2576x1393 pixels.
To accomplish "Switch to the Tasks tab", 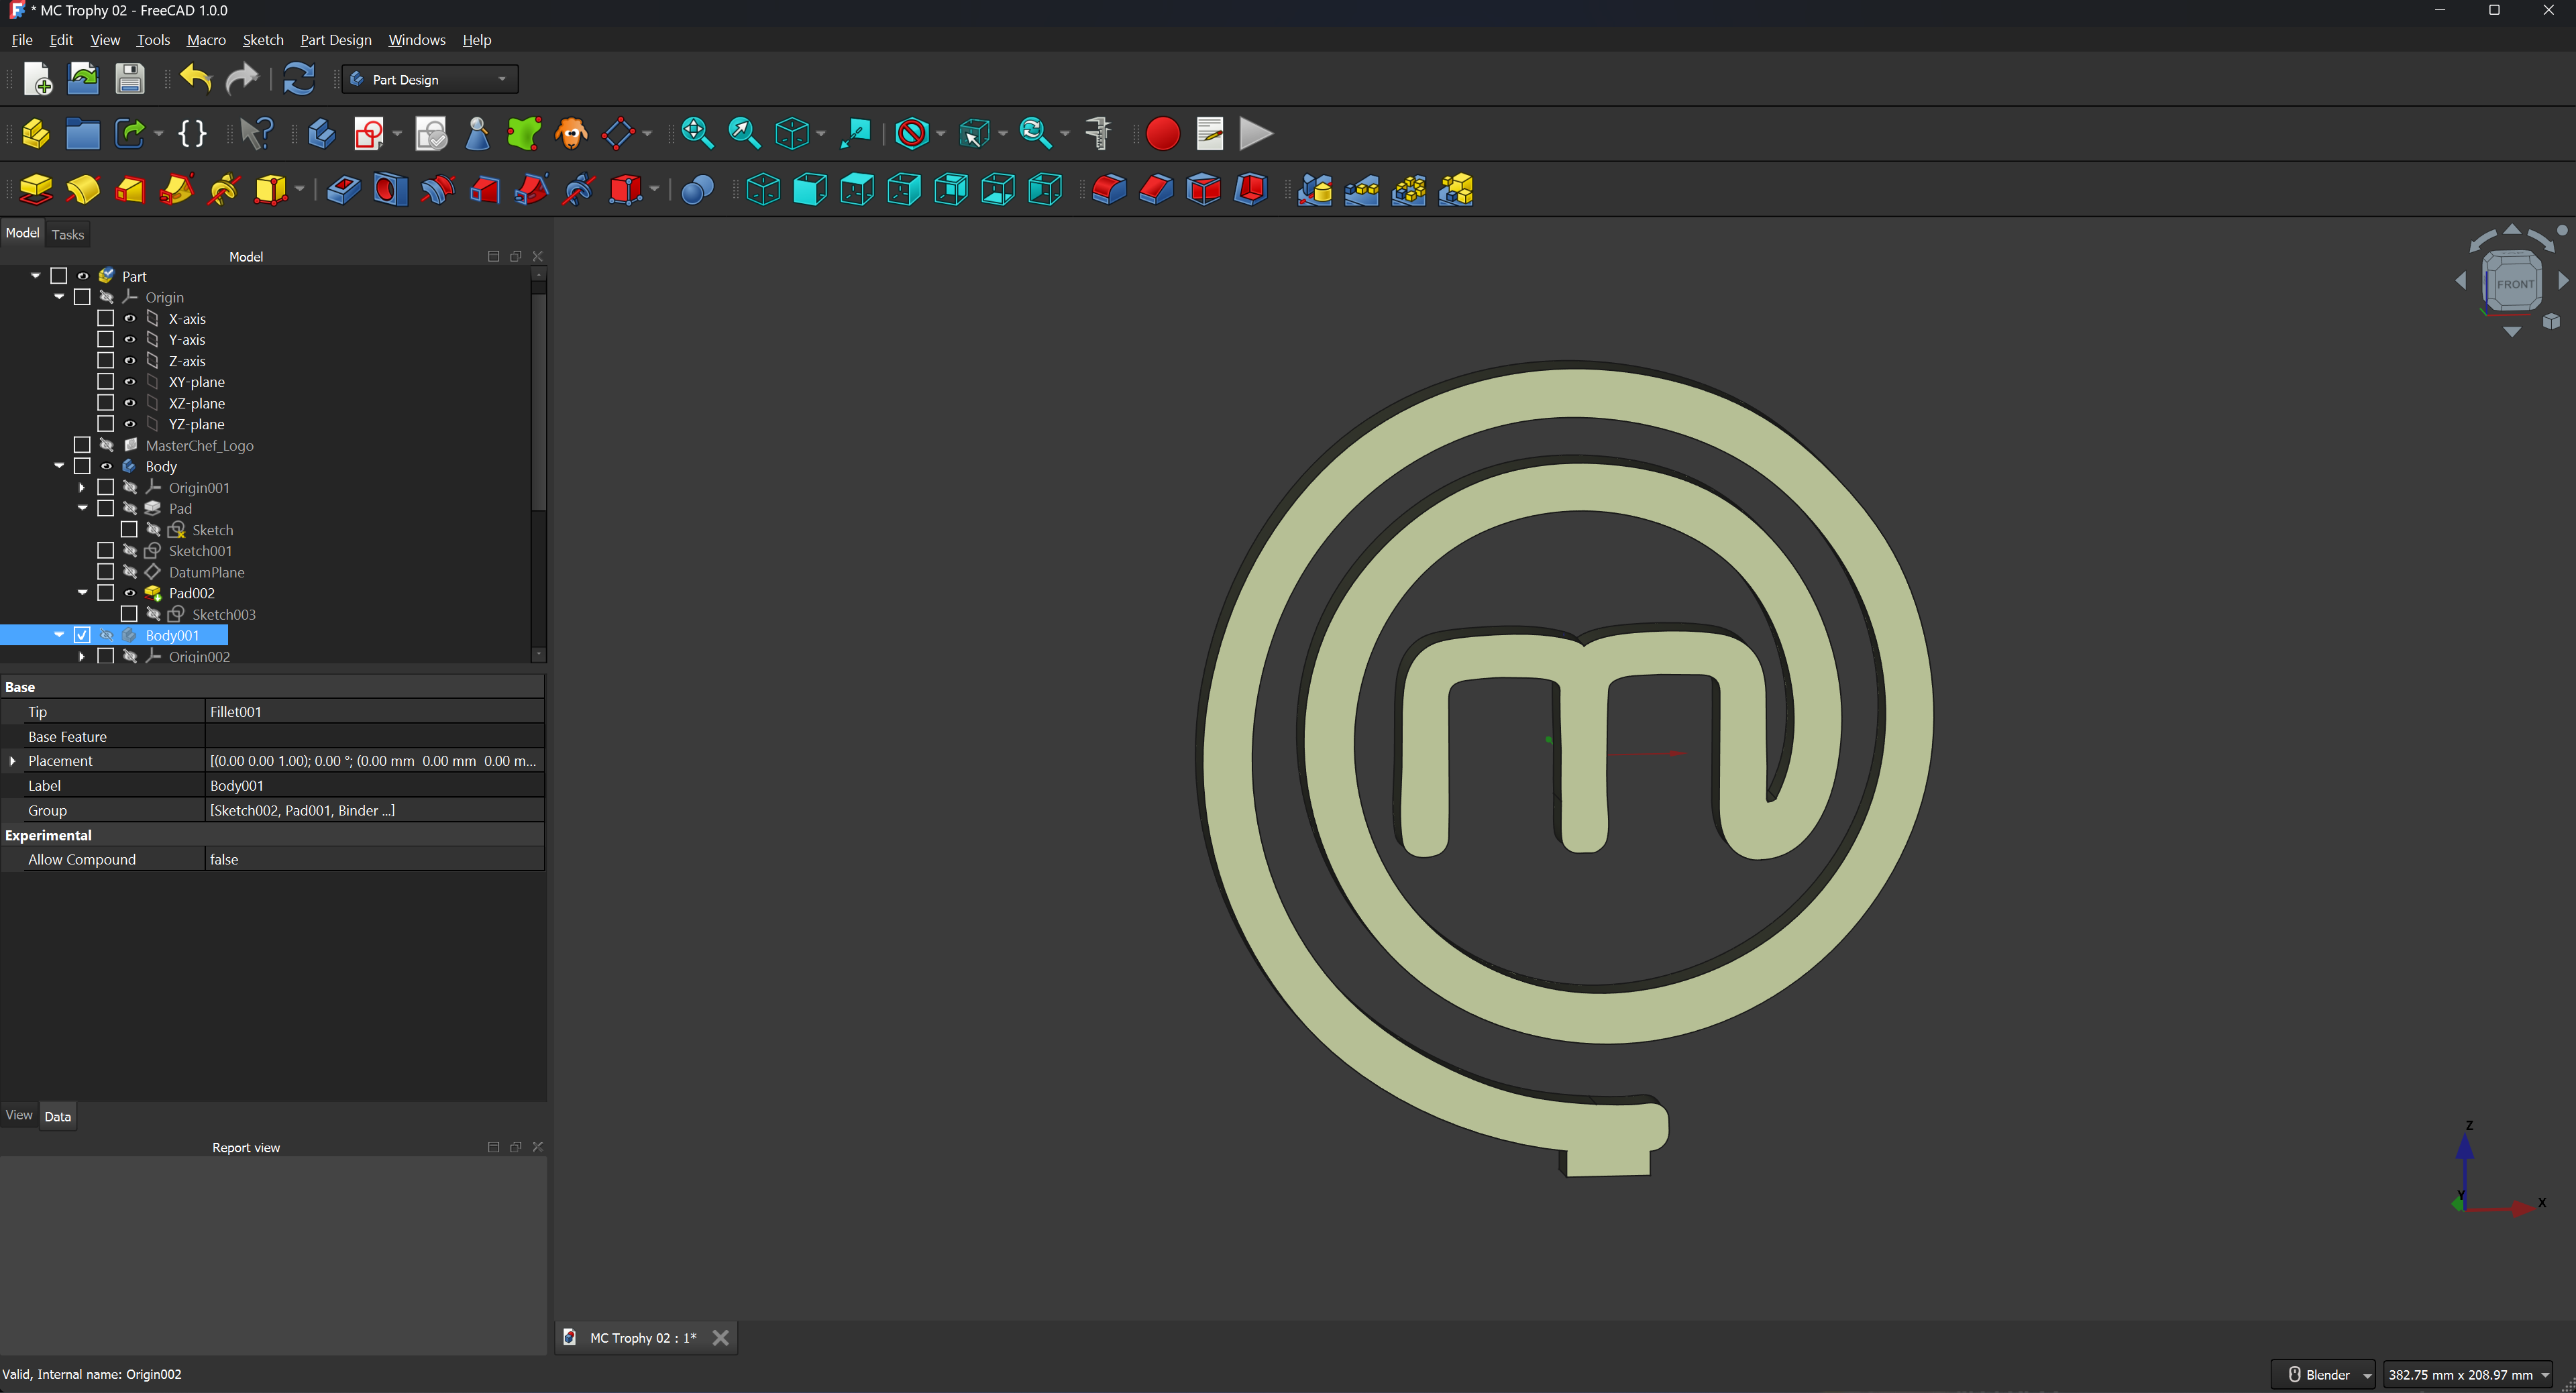I will [x=68, y=234].
